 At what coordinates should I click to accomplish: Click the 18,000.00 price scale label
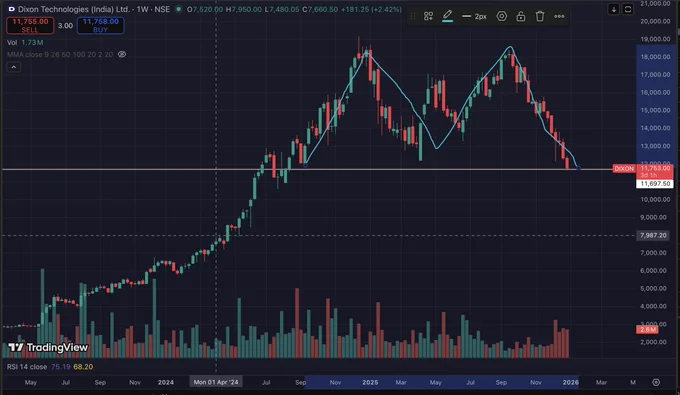[x=655, y=57]
